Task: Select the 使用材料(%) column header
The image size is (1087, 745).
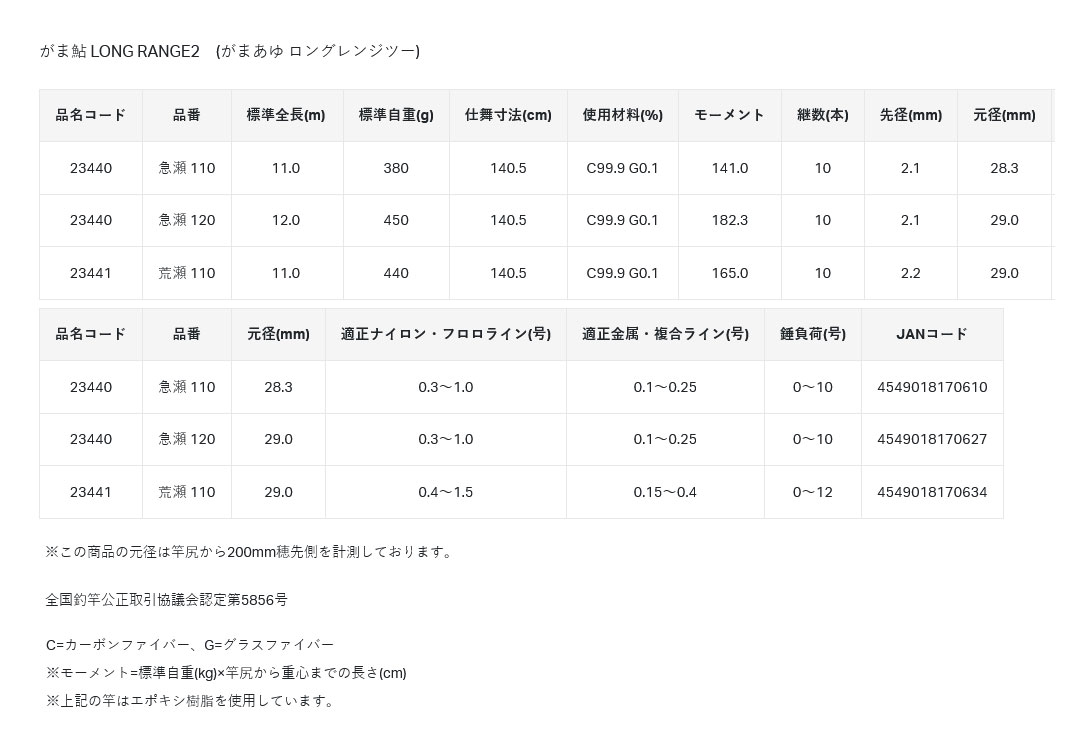Action: coord(622,115)
